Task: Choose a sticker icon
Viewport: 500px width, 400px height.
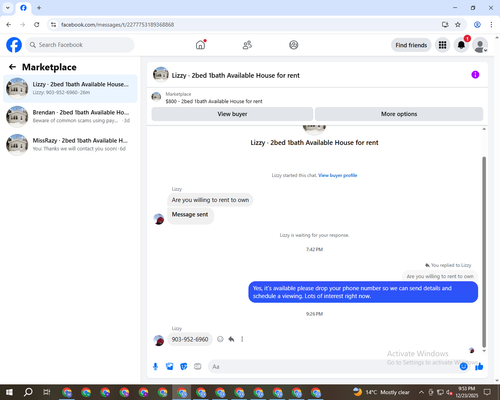Action: (184, 367)
